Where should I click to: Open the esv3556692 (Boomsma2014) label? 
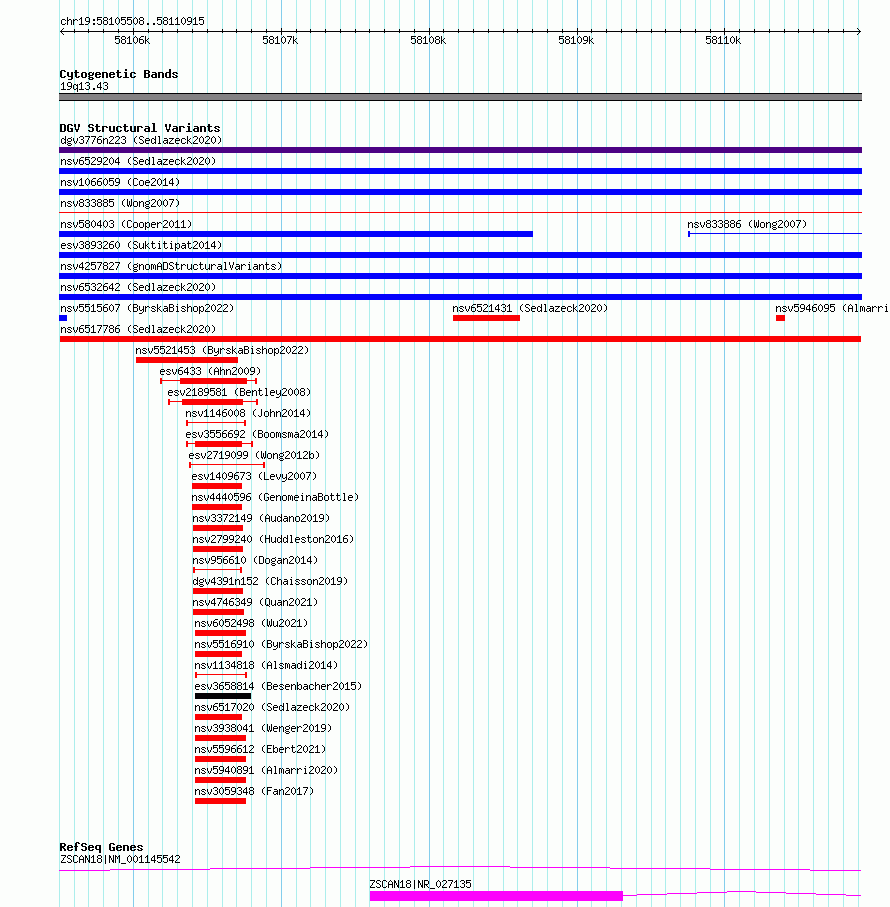[x=257, y=434]
